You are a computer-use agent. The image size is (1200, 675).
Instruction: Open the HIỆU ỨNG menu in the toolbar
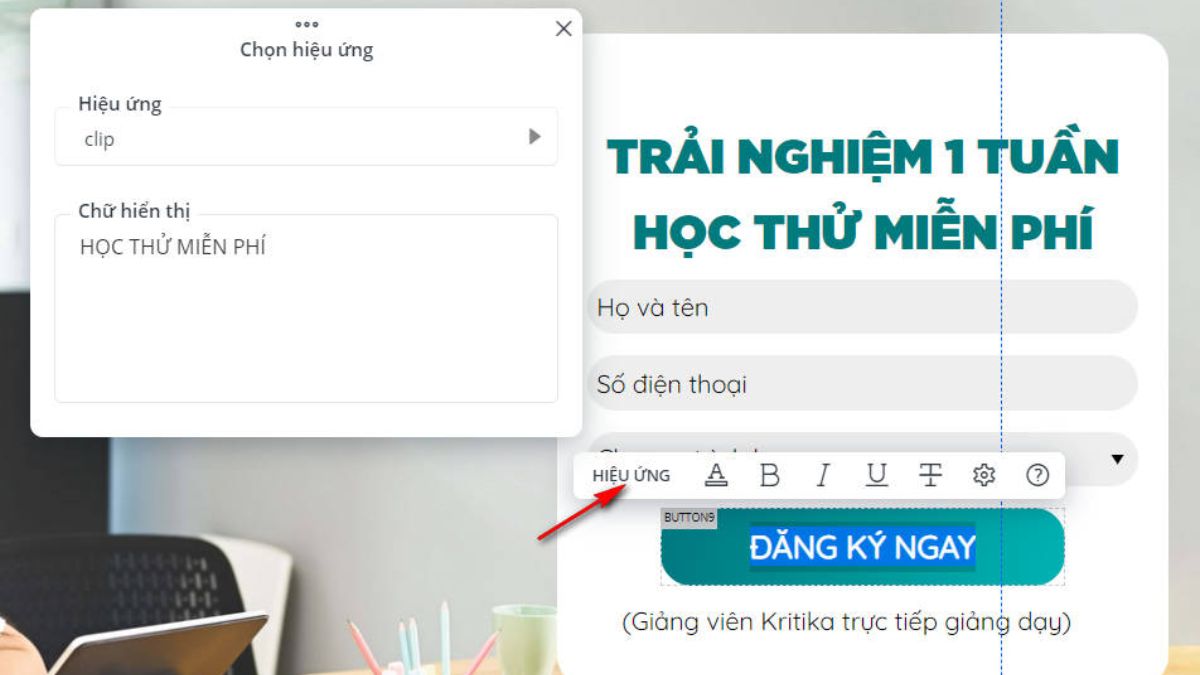(632, 475)
